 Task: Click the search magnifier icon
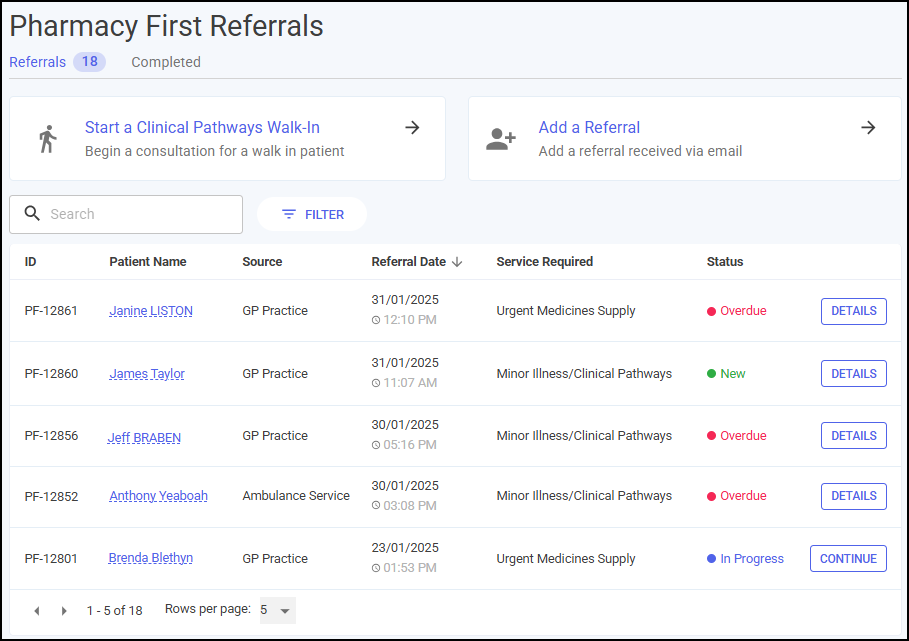point(32,214)
